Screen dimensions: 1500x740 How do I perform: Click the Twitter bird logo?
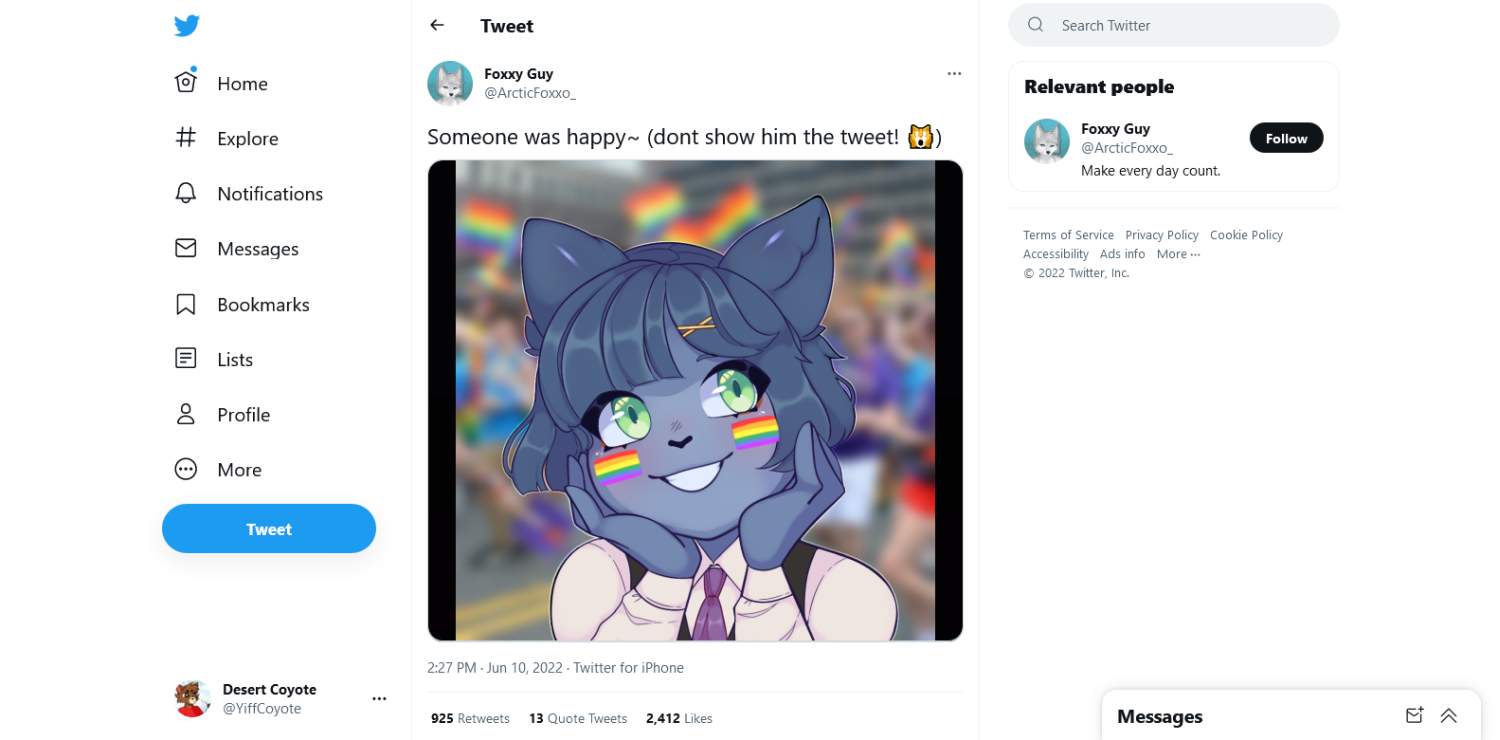coord(186,26)
